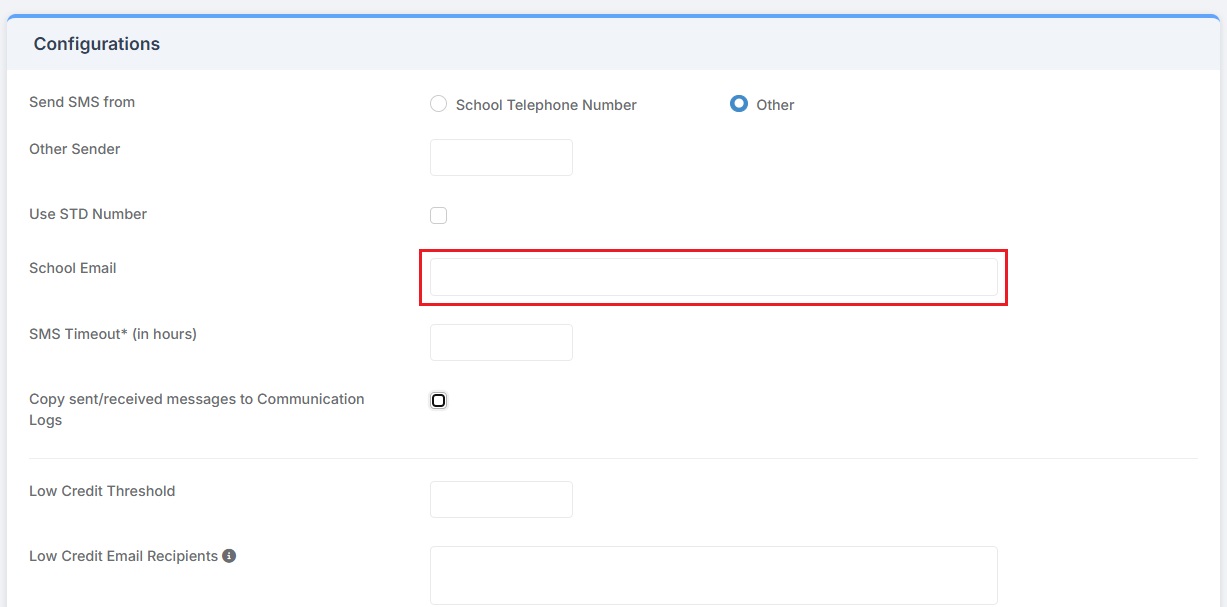Click into the School Email input box
The image size is (1227, 607).
[x=713, y=277]
